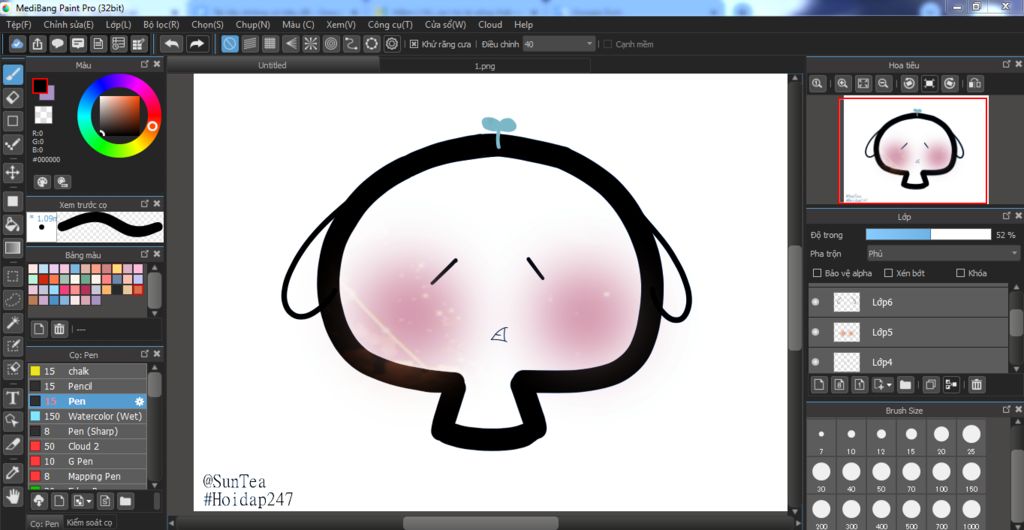
Task: Select the Brush tool in left toolbar
Action: (12, 74)
